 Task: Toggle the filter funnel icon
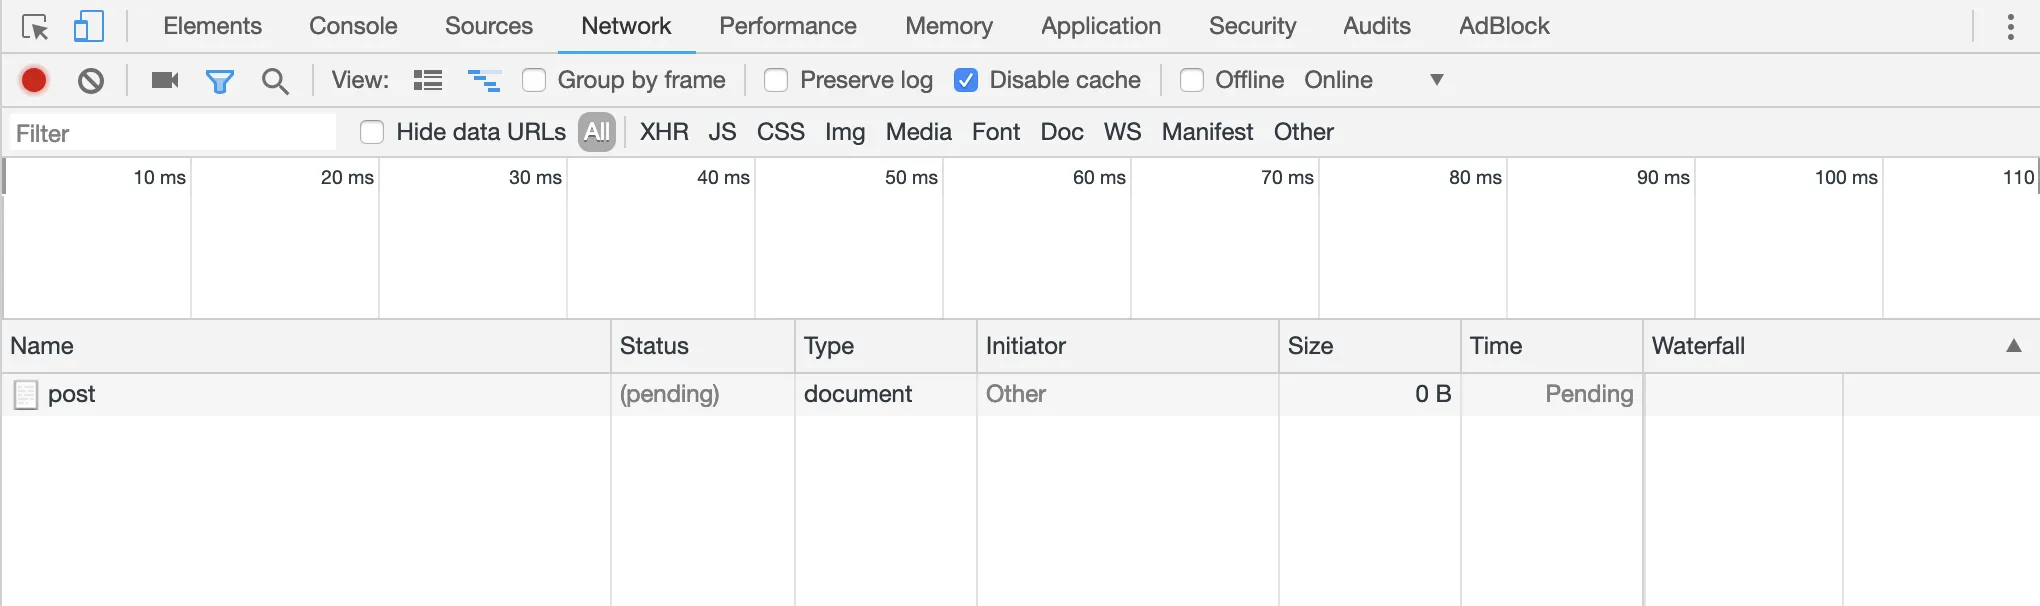coord(220,80)
